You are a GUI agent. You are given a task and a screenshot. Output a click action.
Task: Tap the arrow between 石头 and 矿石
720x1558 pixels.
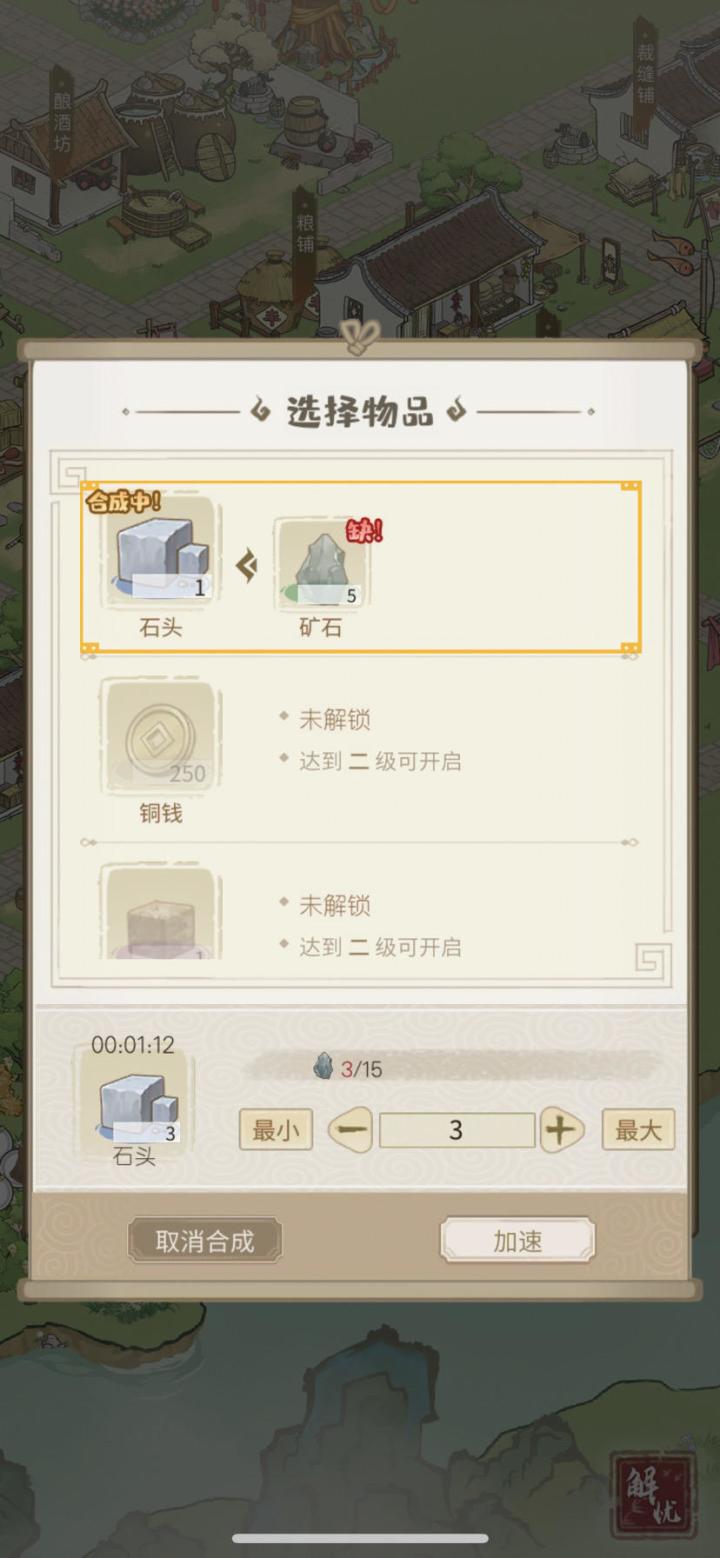pos(247,566)
